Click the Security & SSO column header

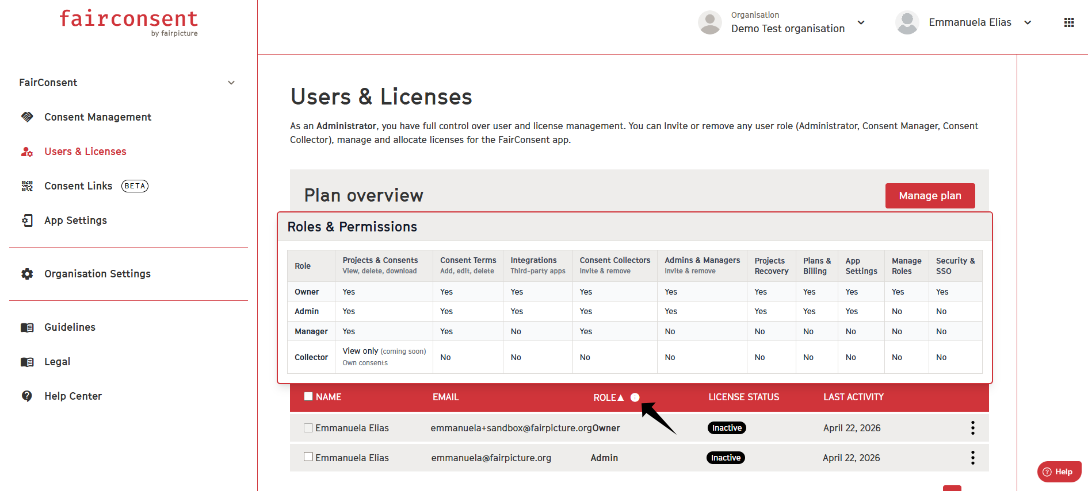pyautogui.click(x=955, y=266)
